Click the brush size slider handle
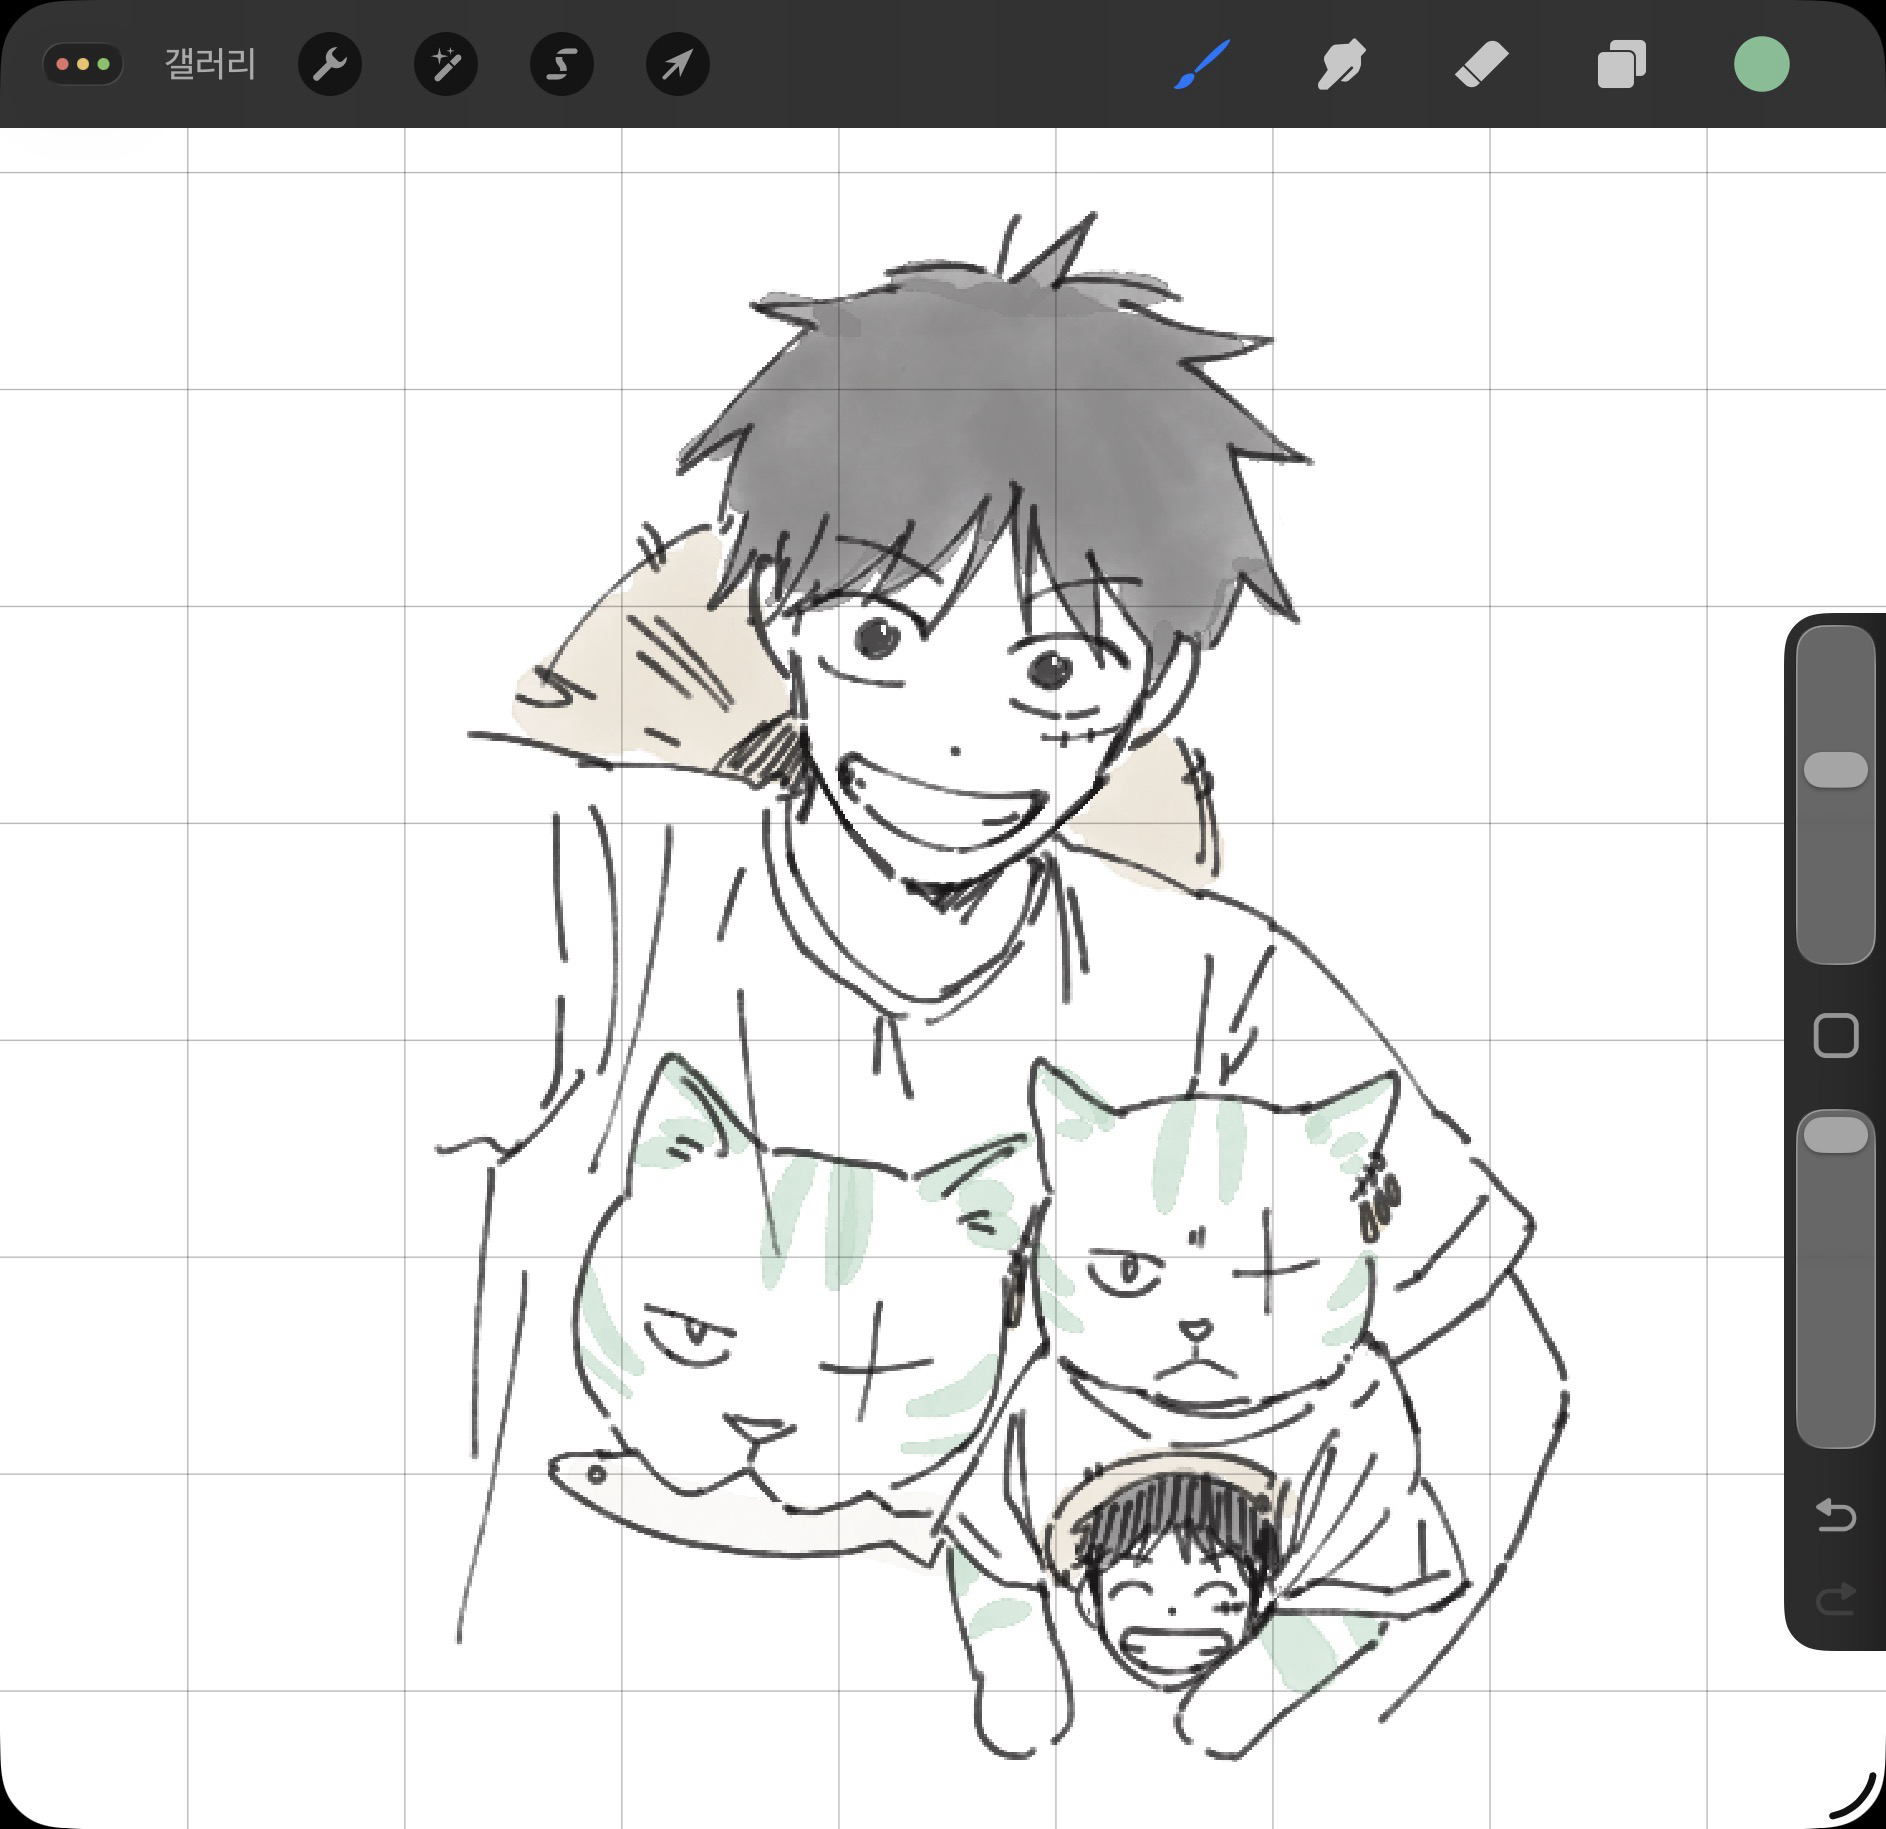Image resolution: width=1886 pixels, height=1829 pixels. 1835,770
